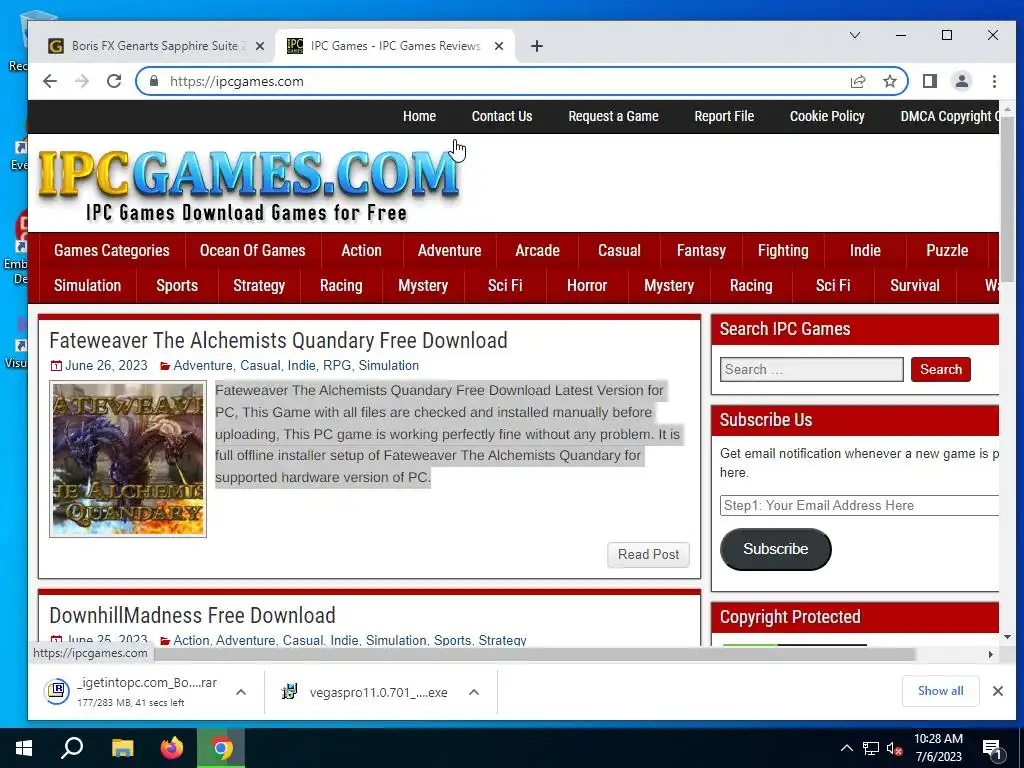Close the IPC Games tab
This screenshot has width=1024, height=768.
pyautogui.click(x=499, y=46)
